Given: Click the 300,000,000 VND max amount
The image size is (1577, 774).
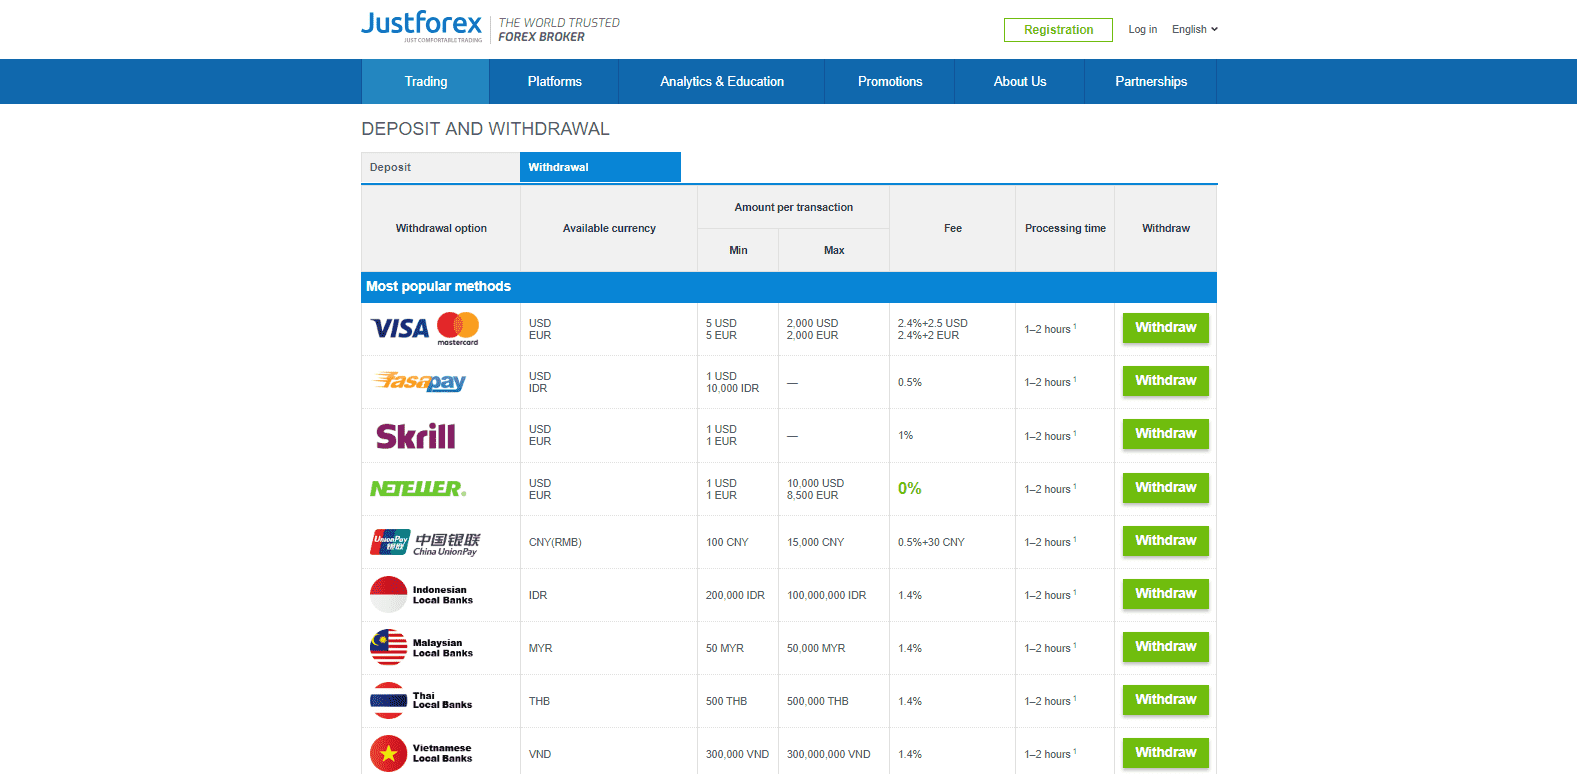Looking at the screenshot, I should coord(829,755).
